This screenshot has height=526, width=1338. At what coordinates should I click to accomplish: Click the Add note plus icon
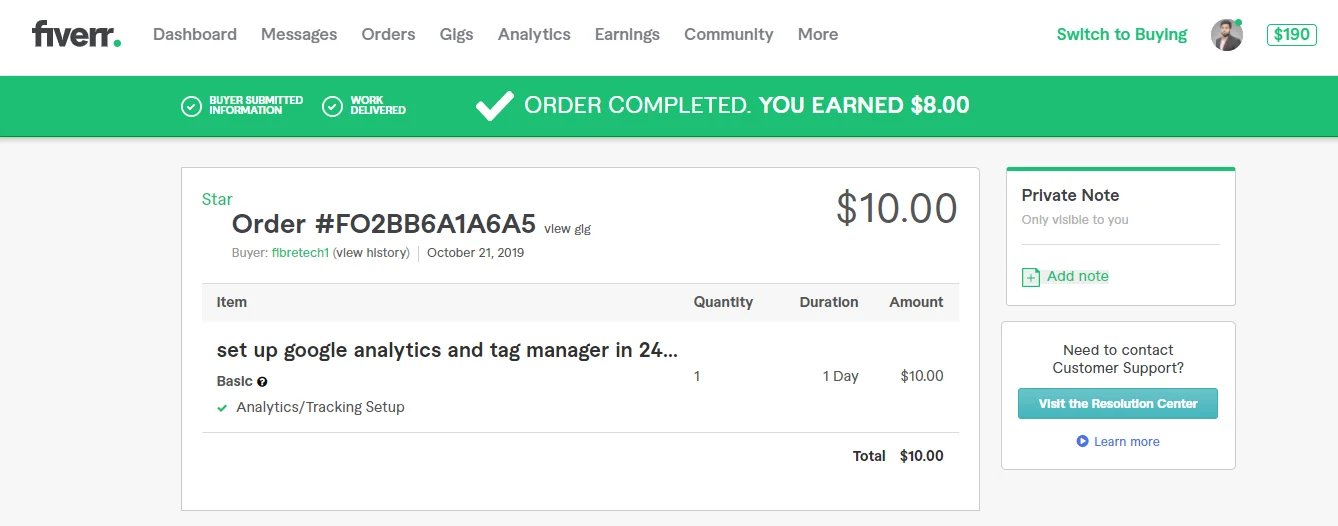click(1031, 277)
